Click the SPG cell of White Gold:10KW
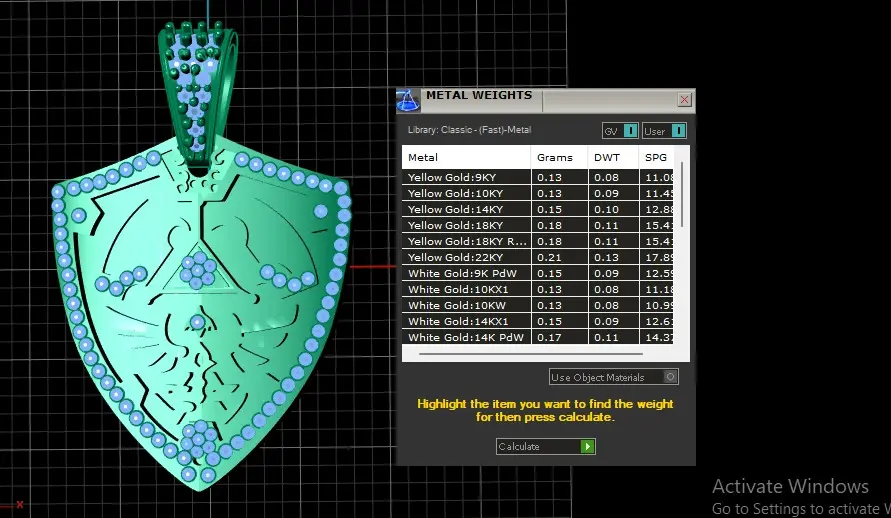This screenshot has height=518, width=891. pos(656,305)
